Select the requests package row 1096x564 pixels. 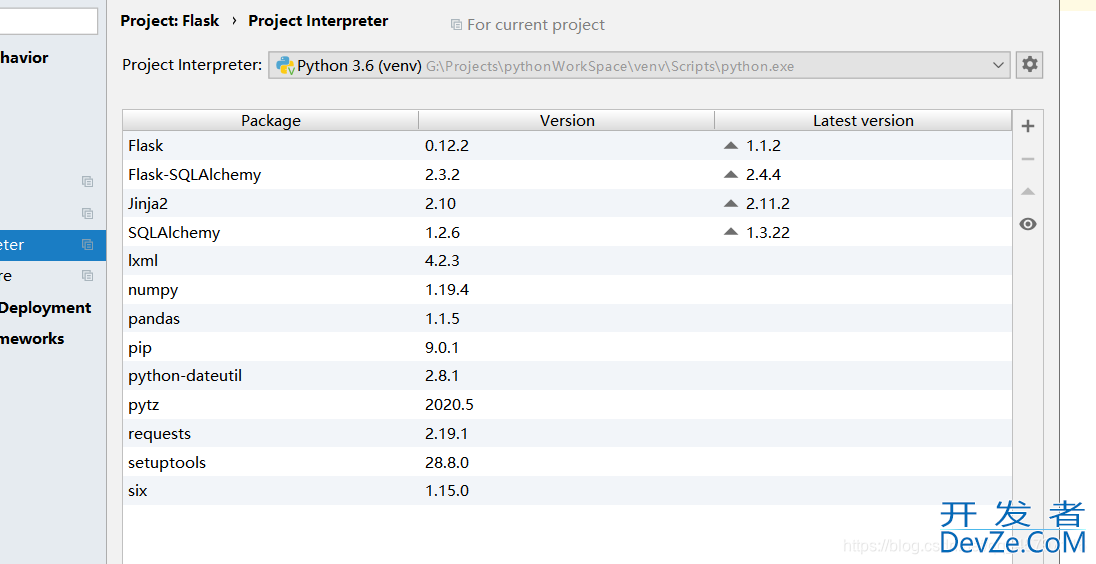point(567,433)
